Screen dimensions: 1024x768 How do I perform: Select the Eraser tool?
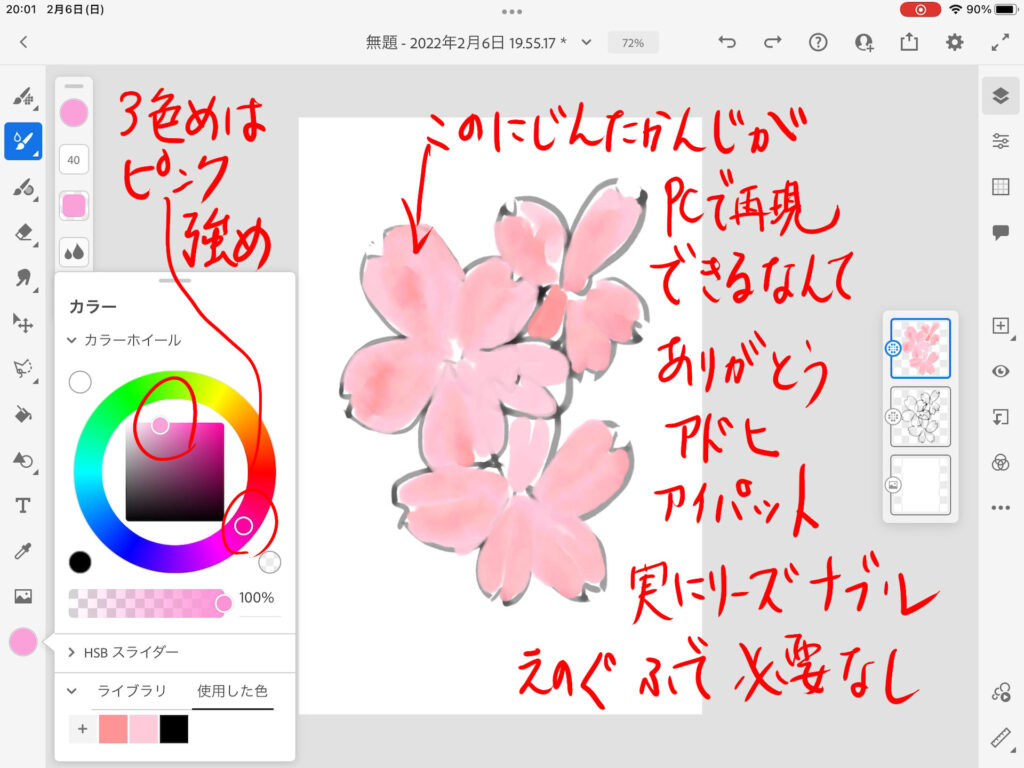[22, 233]
